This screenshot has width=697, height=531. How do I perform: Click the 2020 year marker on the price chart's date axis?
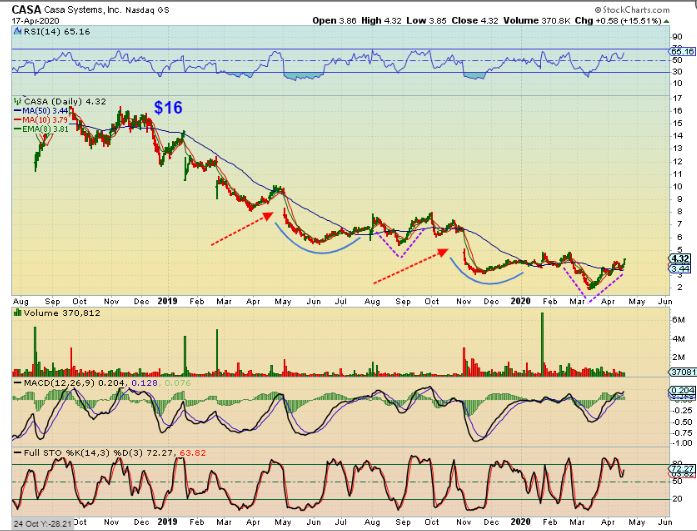pos(519,299)
